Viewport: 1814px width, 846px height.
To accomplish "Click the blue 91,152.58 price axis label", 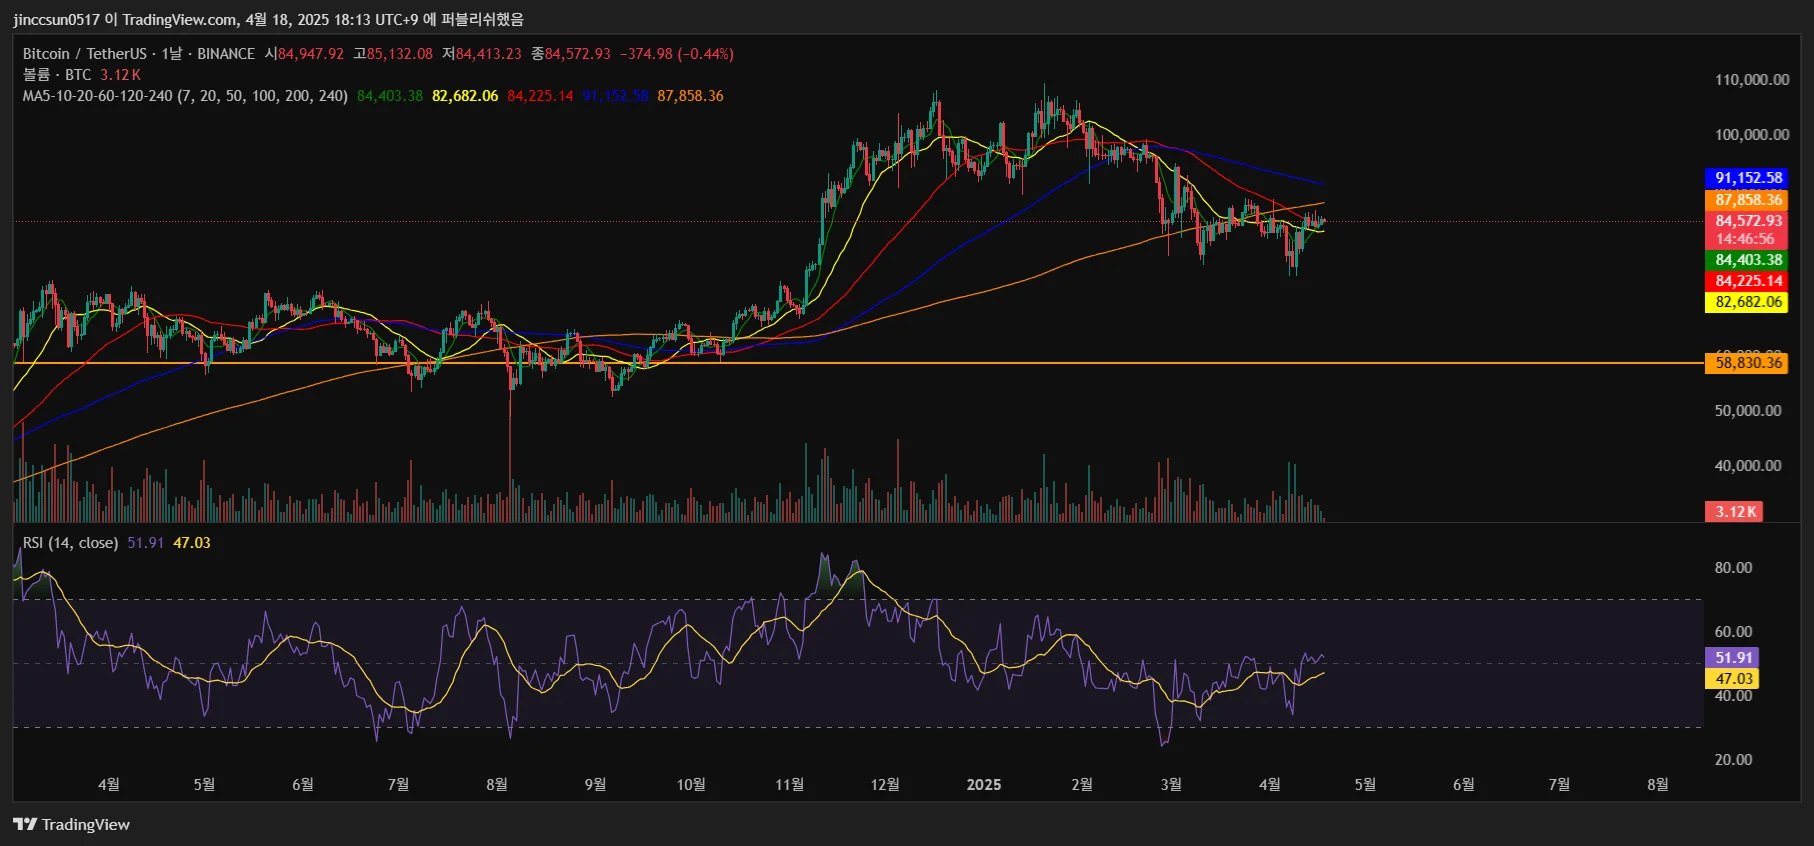I will [x=1747, y=178].
